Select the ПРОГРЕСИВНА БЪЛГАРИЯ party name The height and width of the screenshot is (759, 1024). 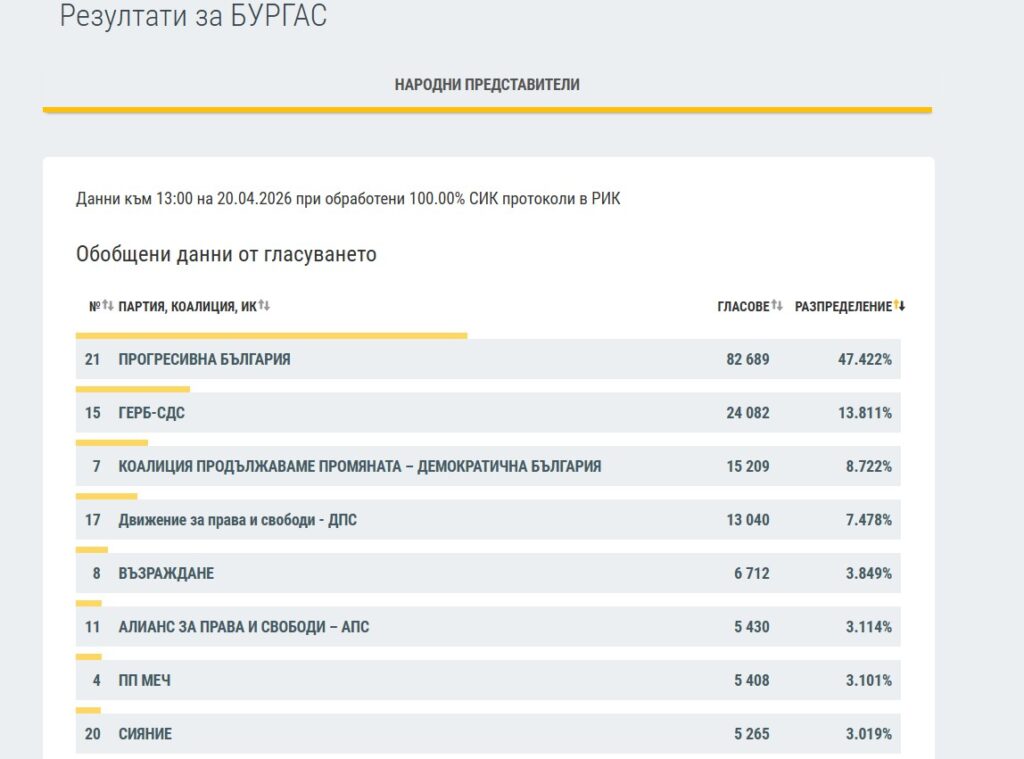[204, 359]
